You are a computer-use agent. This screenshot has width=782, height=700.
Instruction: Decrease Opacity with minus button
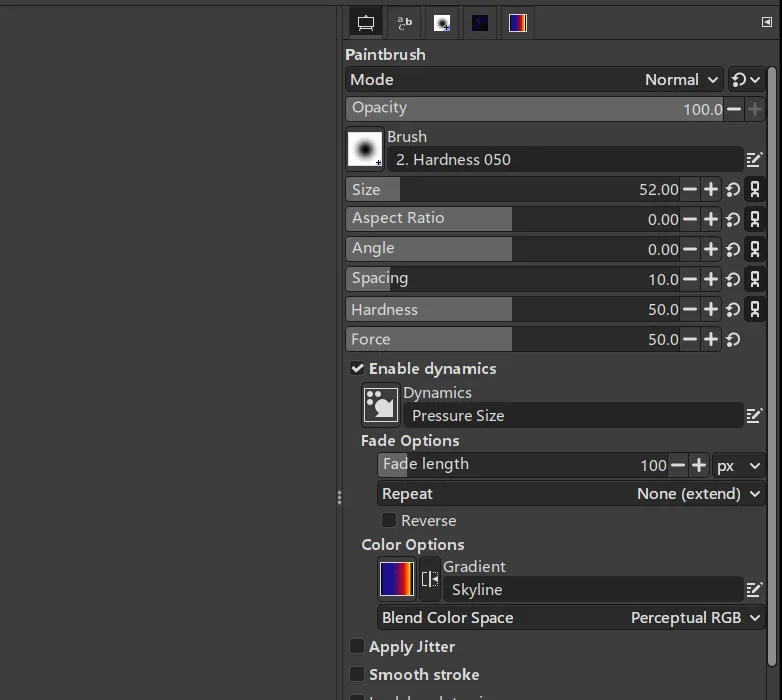[734, 109]
